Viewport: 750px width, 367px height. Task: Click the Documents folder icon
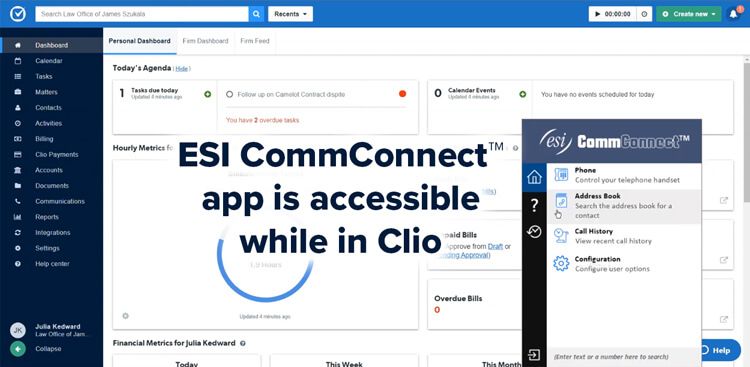[x=18, y=186]
